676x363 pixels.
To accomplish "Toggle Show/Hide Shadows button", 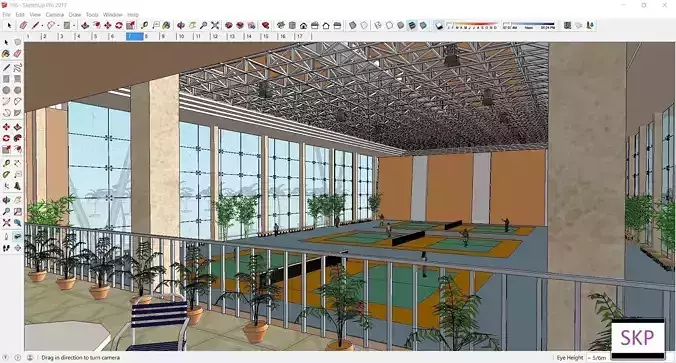I will pos(439,25).
